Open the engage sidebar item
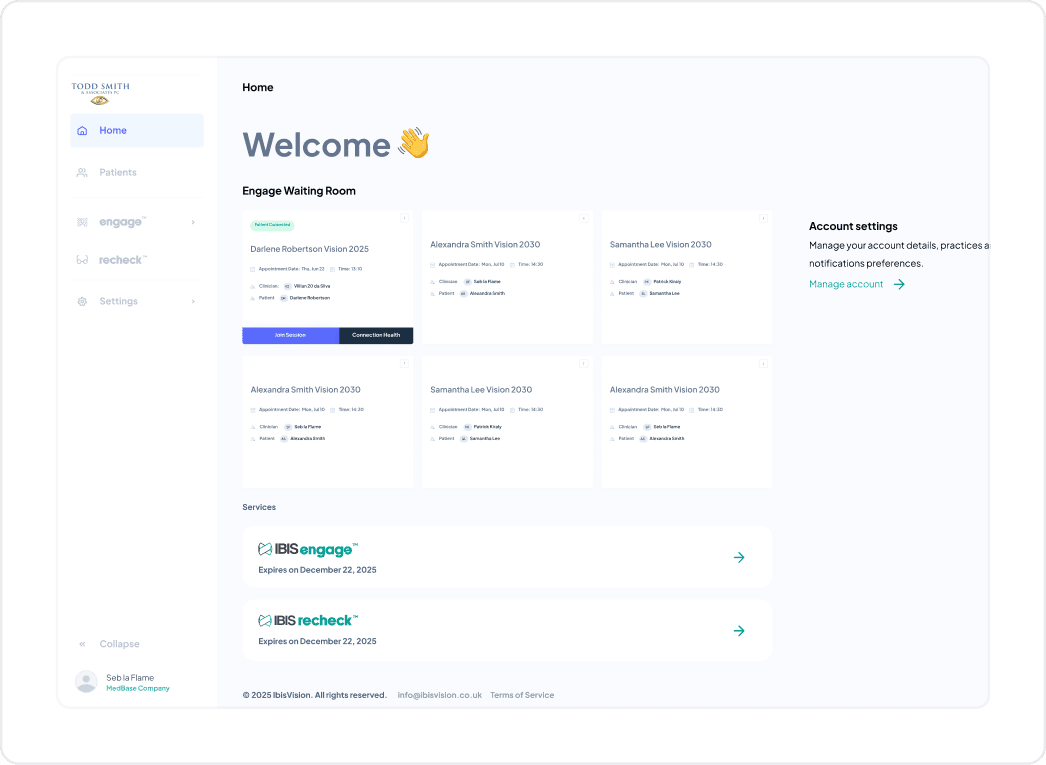Image resolution: width=1046 pixels, height=765 pixels. 137,222
